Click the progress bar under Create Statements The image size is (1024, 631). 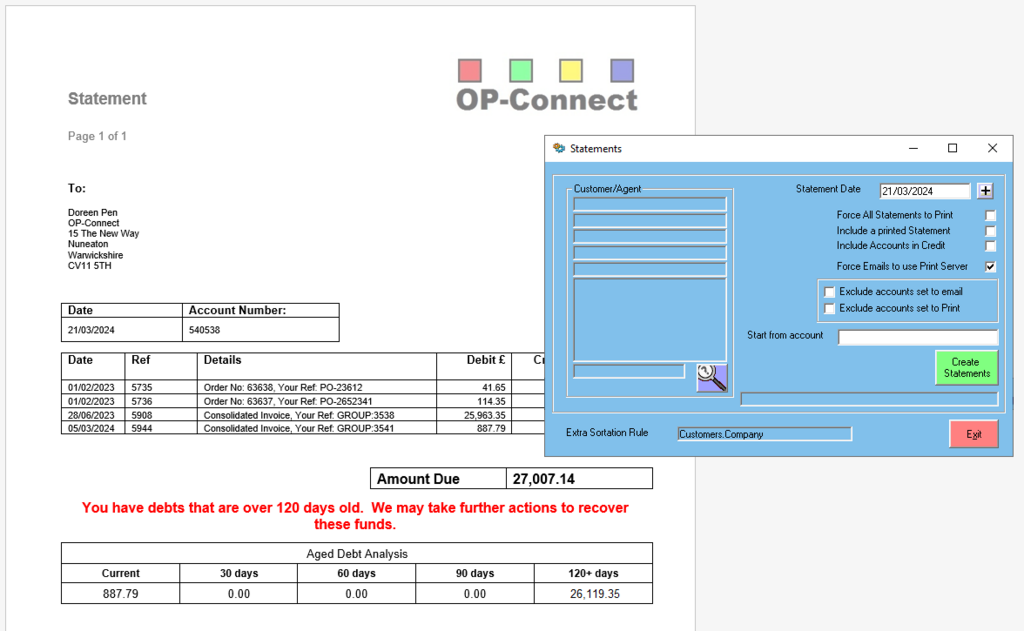(x=869, y=398)
